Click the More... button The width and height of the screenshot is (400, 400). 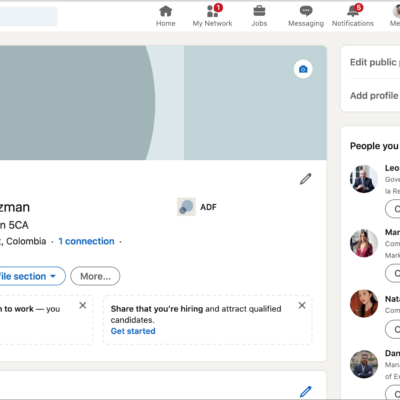[x=95, y=276]
